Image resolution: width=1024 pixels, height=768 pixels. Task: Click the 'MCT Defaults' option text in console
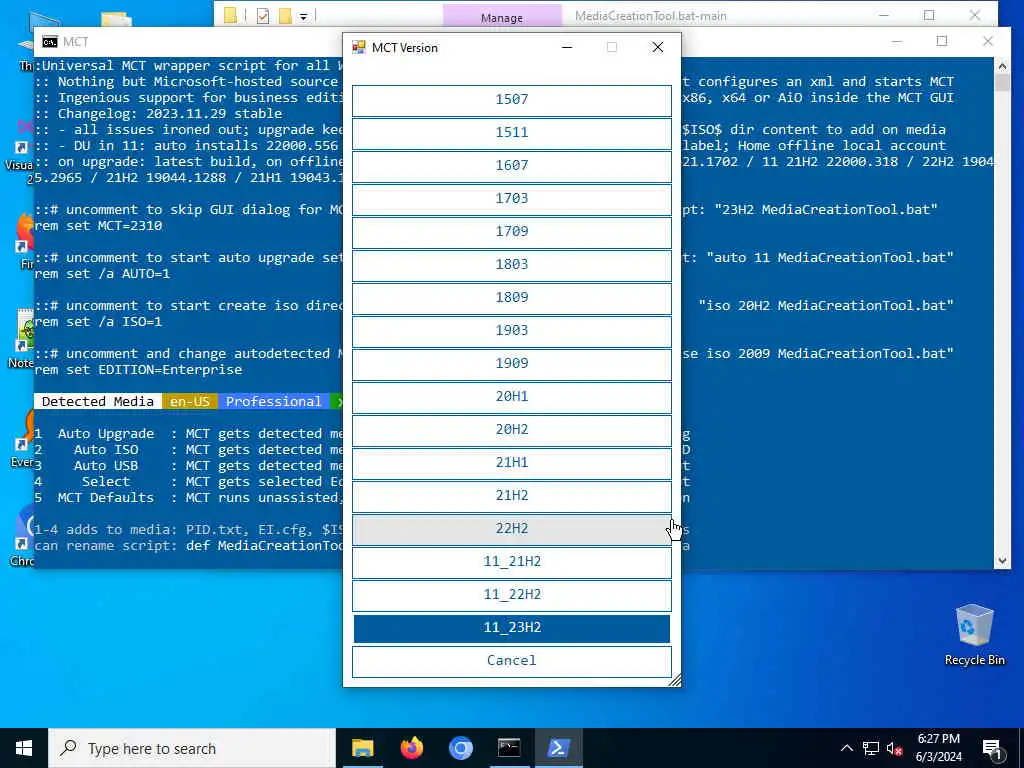pyautogui.click(x=106, y=498)
